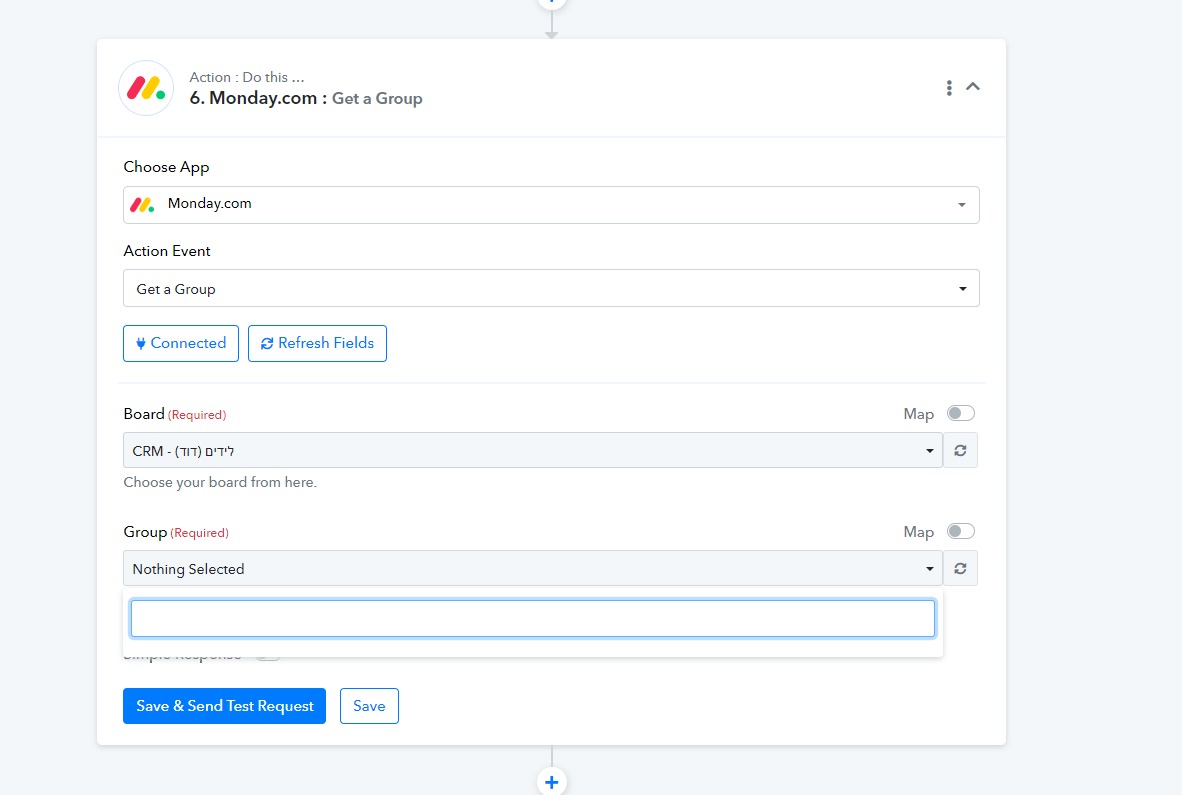The height and width of the screenshot is (795, 1182).
Task: Toggle the Map switch for Group
Action: tap(960, 531)
